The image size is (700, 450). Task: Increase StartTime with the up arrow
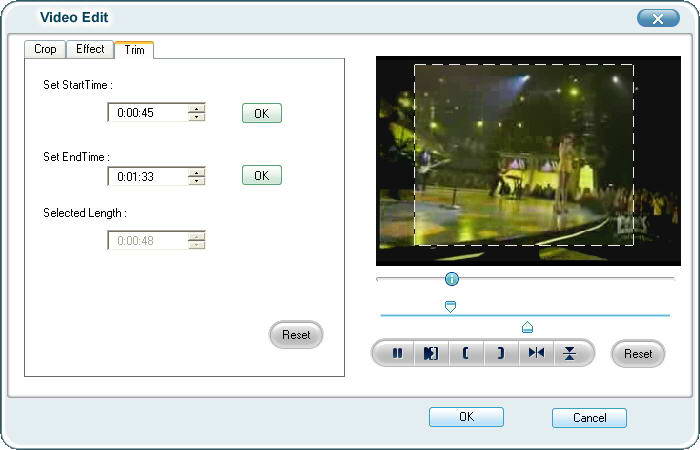tap(196, 108)
